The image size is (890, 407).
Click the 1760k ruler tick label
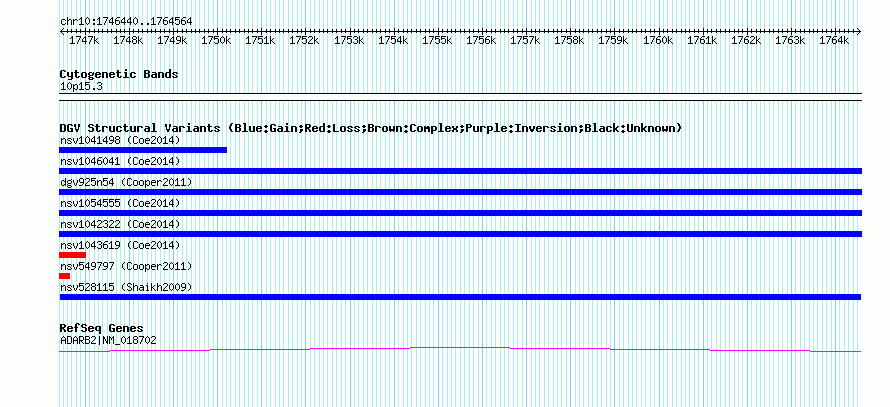click(658, 40)
